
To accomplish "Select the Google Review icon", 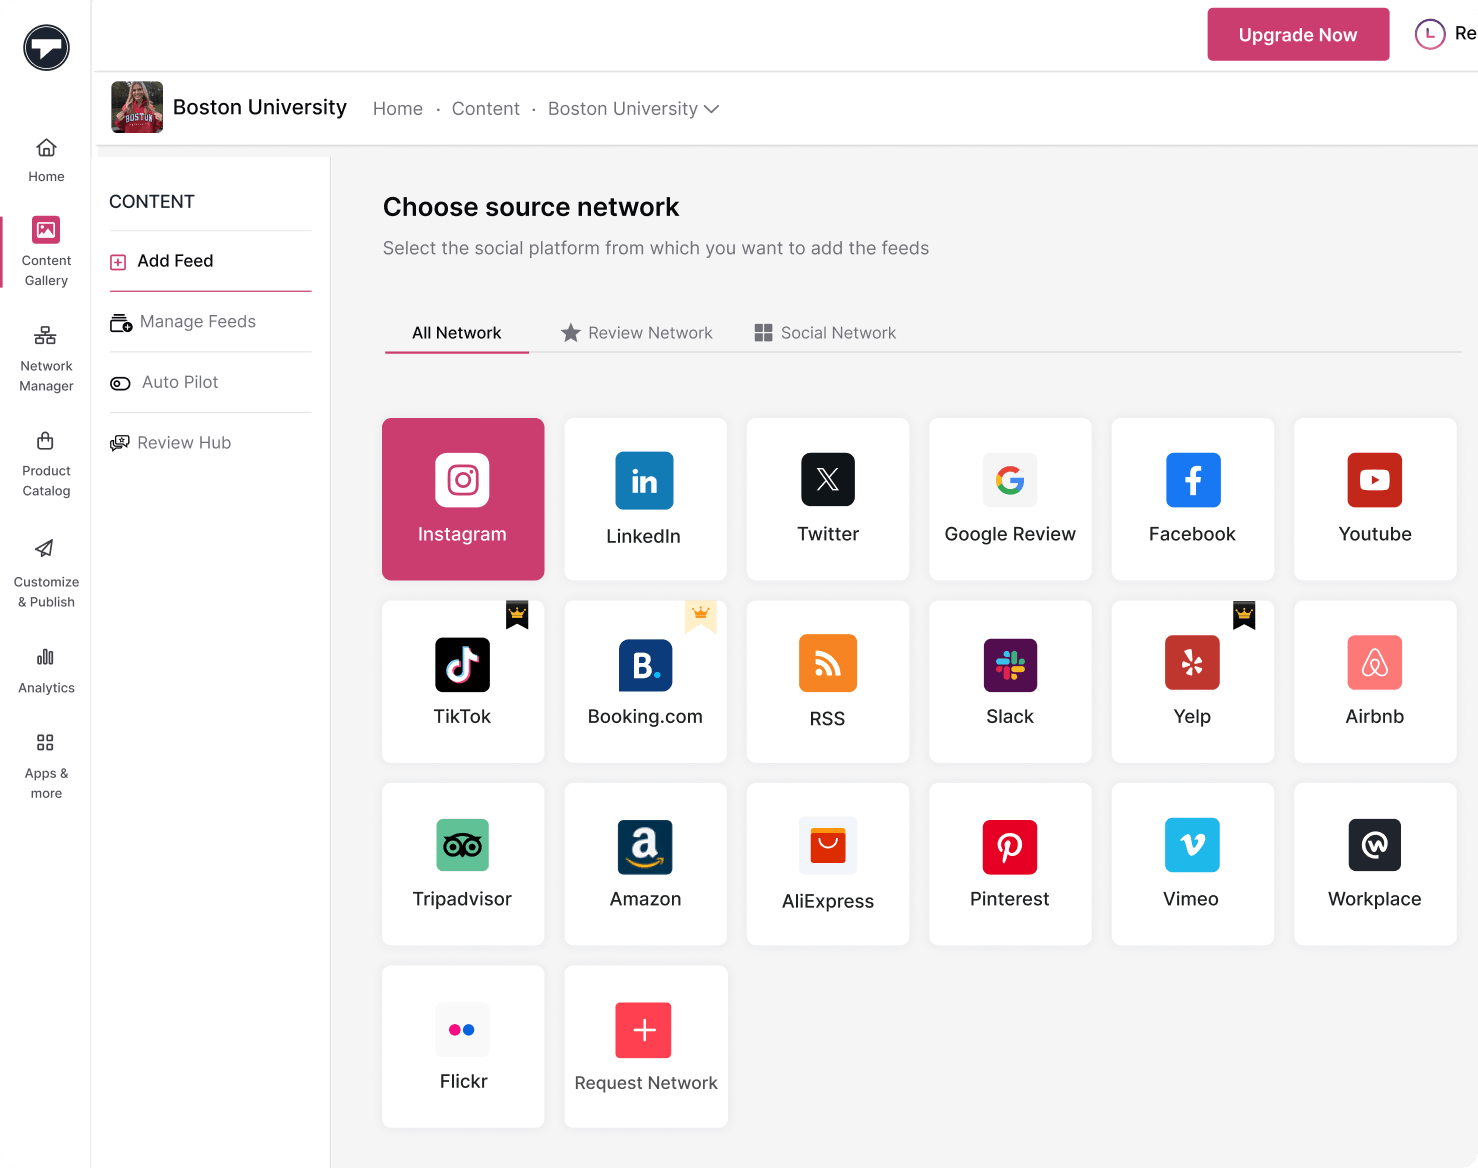I will [1010, 480].
